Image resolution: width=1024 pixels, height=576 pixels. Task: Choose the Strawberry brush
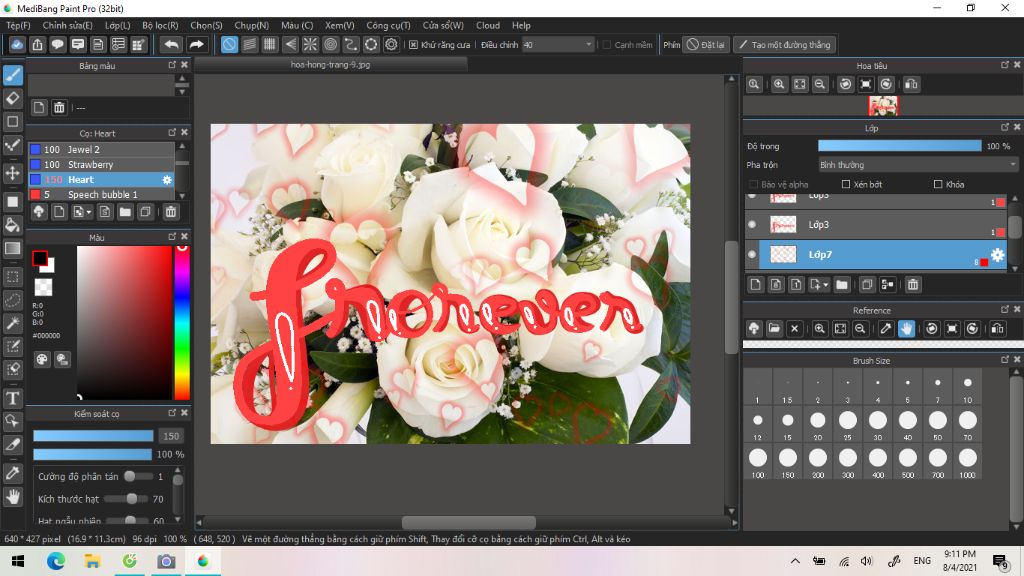click(x=102, y=165)
